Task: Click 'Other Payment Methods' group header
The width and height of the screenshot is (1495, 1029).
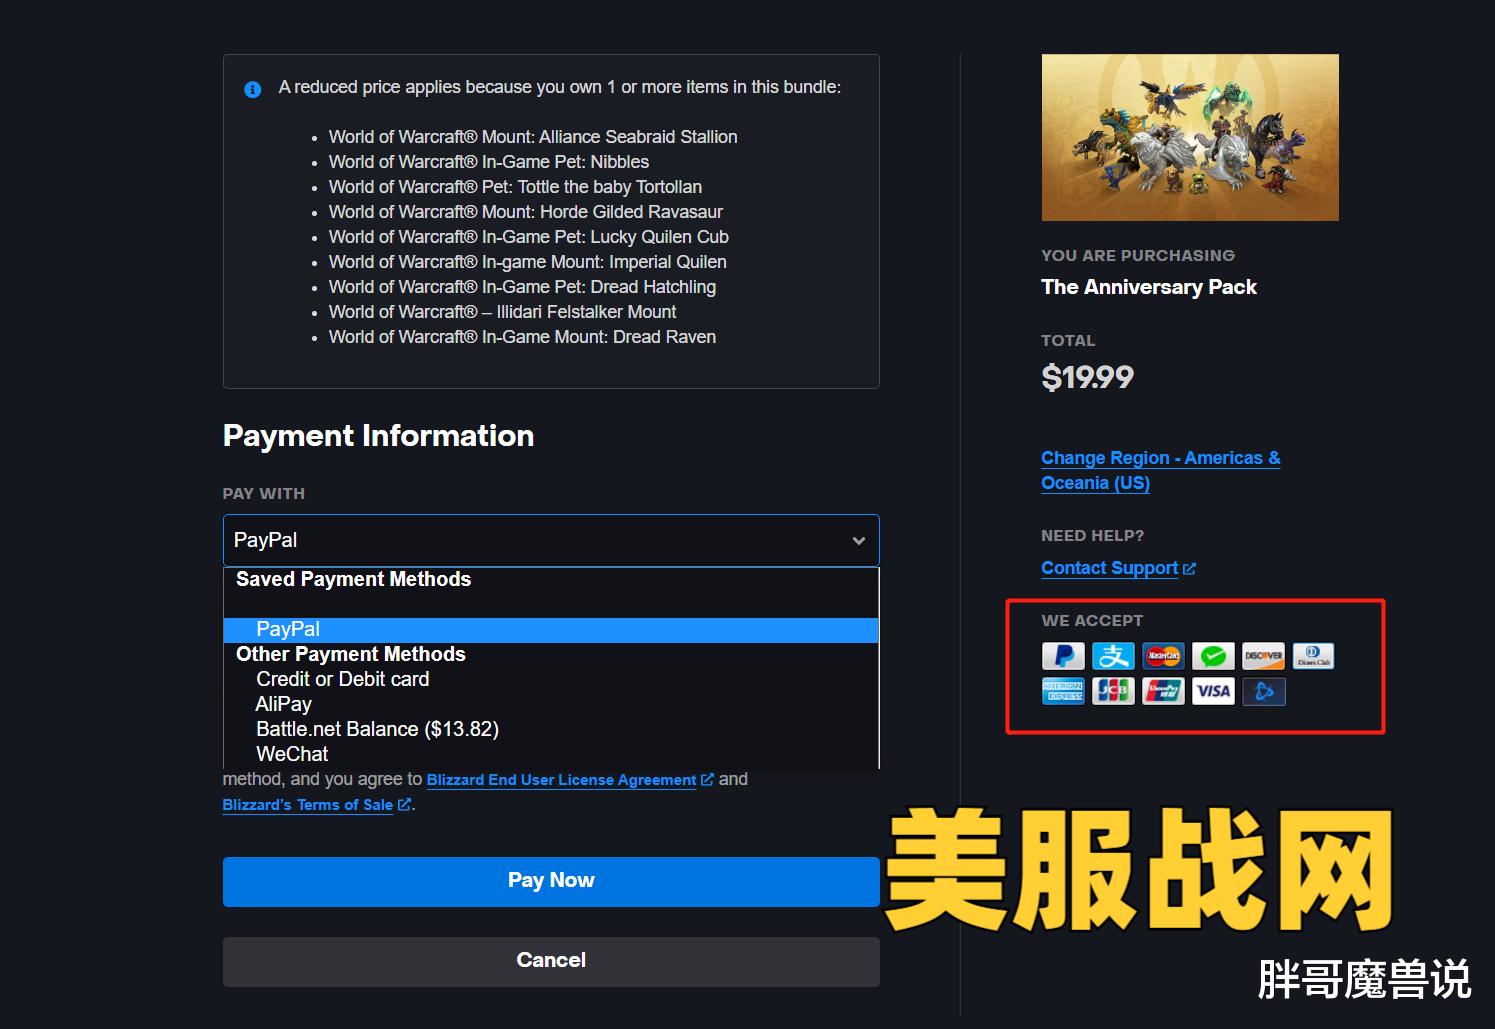Action: (x=350, y=654)
